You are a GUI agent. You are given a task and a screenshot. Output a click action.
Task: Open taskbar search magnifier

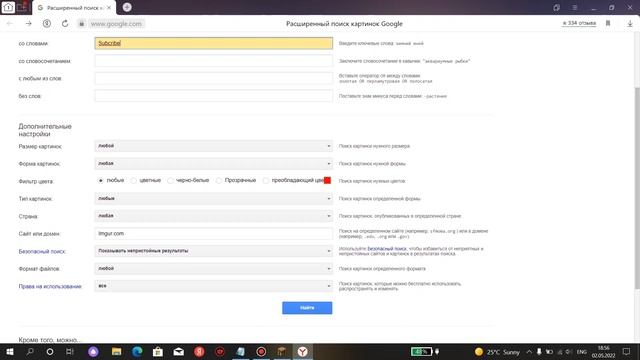point(30,351)
